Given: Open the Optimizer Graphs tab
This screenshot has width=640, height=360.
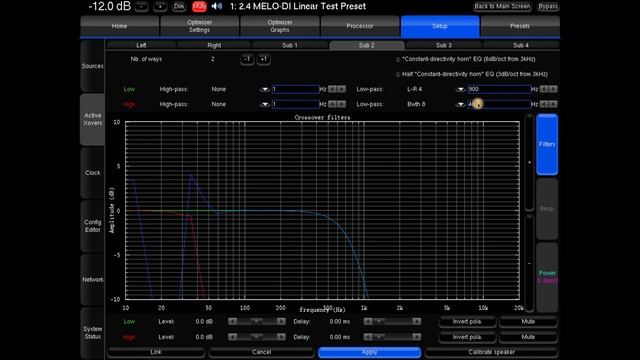Looking at the screenshot, I should (x=280, y=26).
